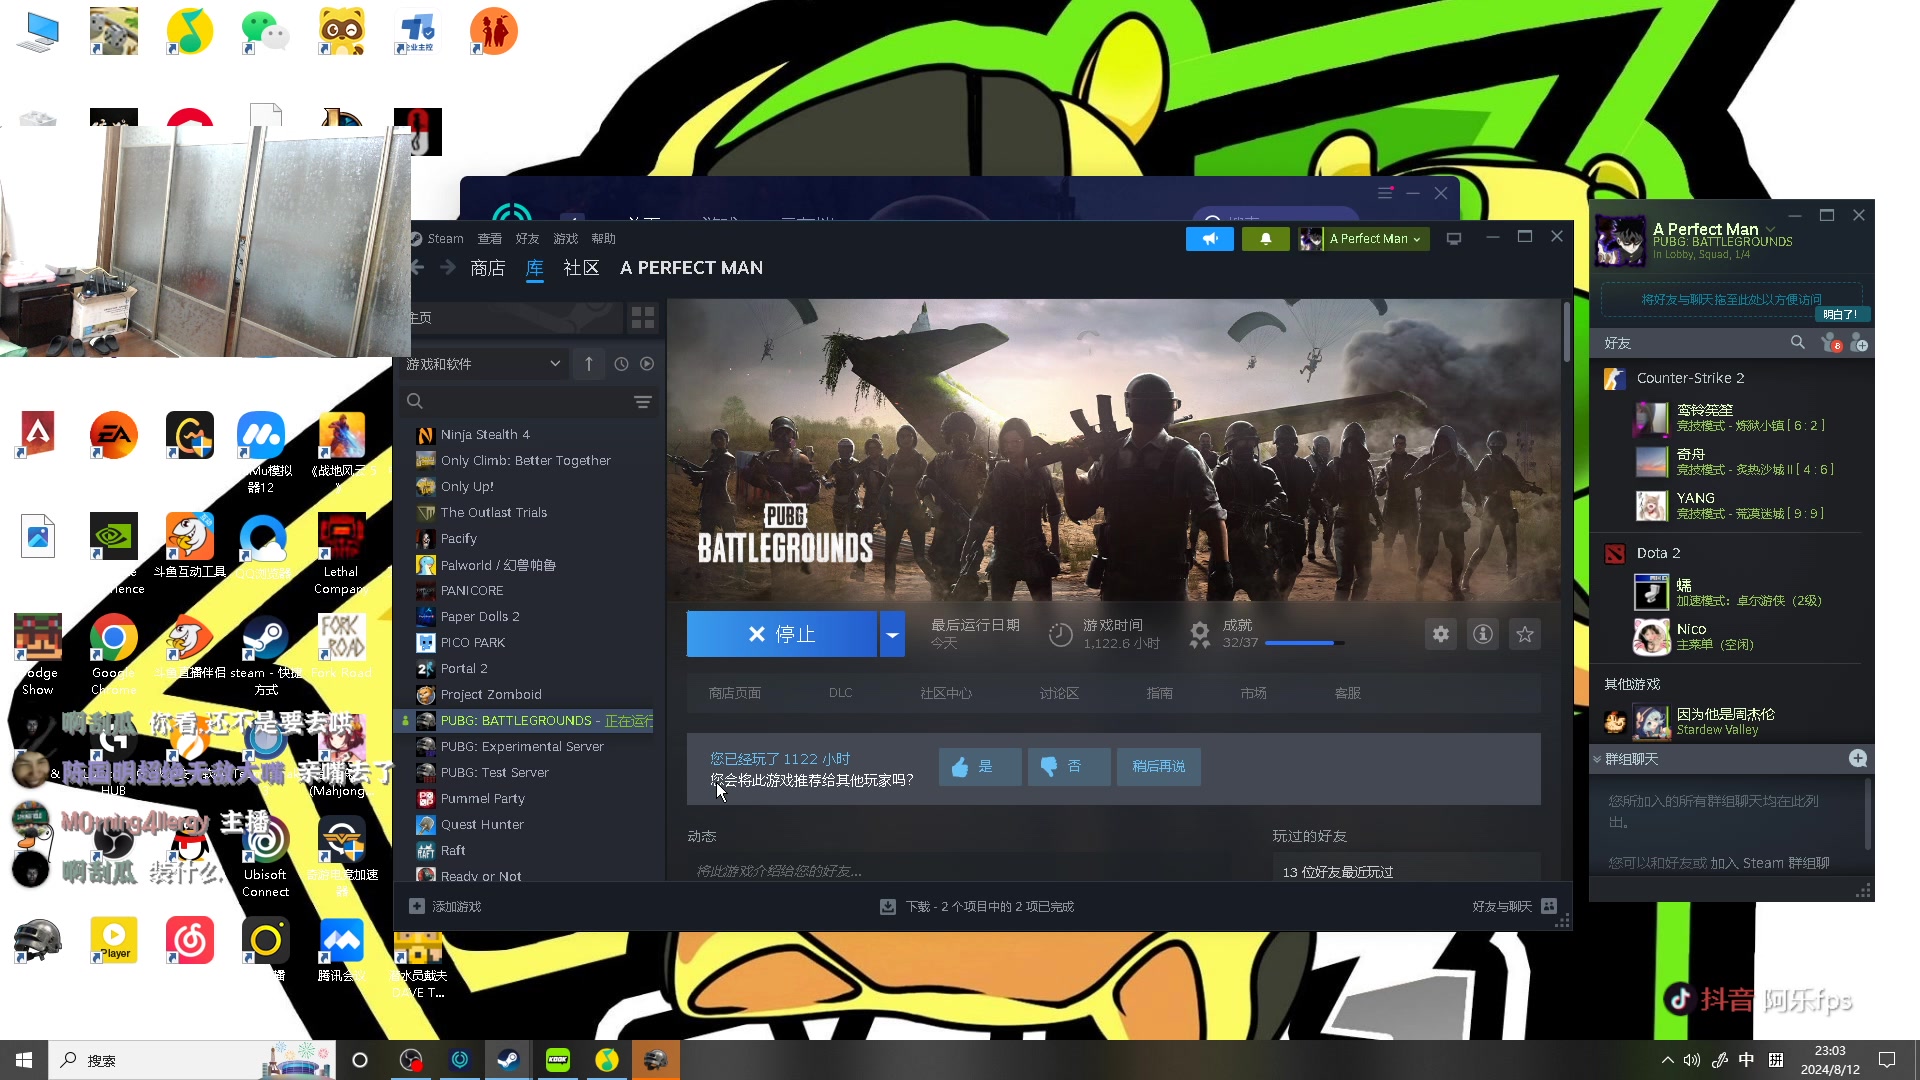This screenshot has width=1920, height=1080.
Task: Recommend game with 是 thumbs up
Action: click(980, 767)
